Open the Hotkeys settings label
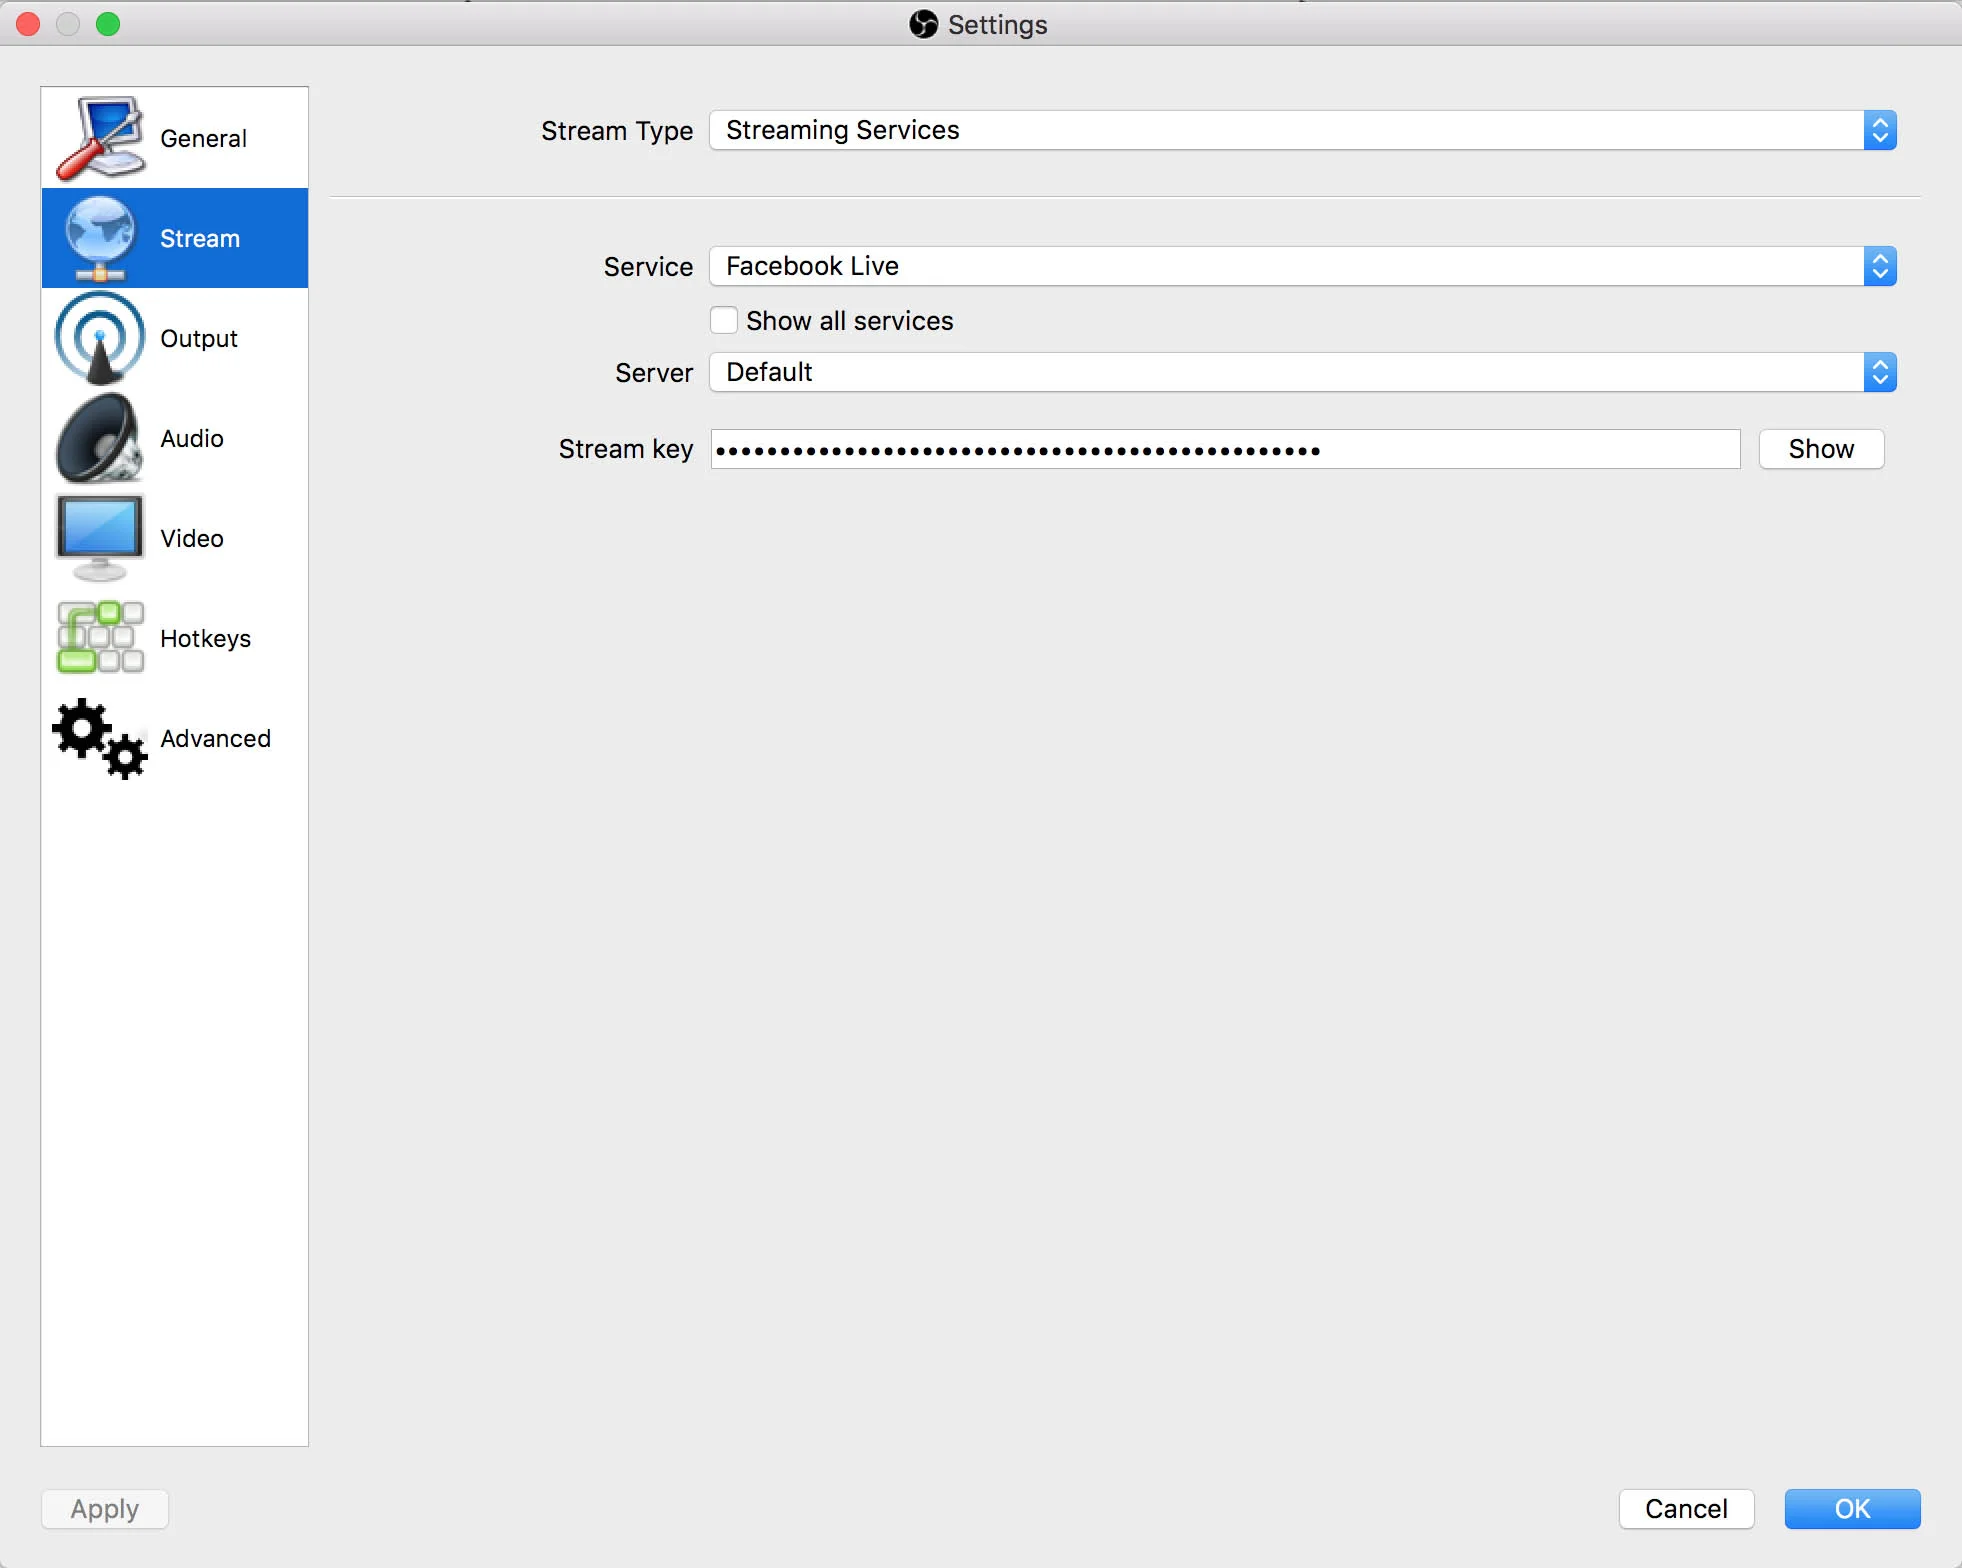Image resolution: width=1962 pixels, height=1568 pixels. point(205,638)
